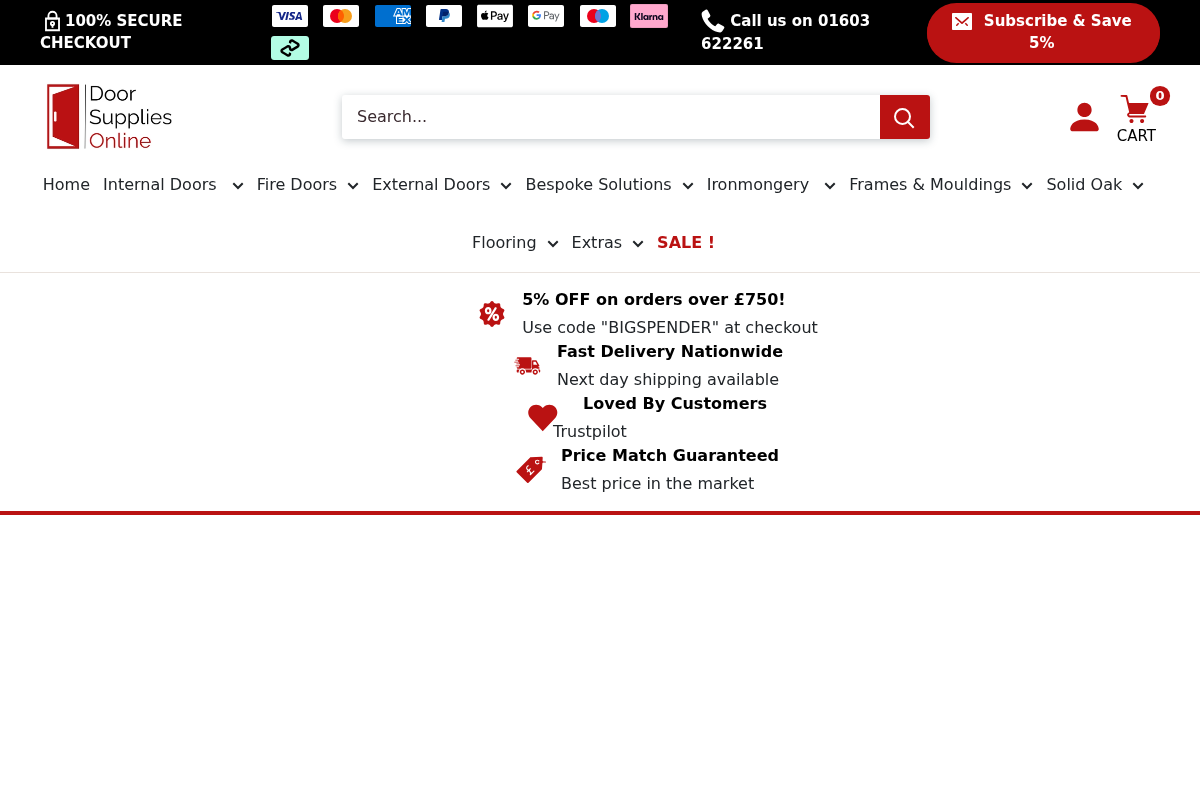Click the shopping cart icon
Image resolution: width=1200 pixels, height=800 pixels.
pos(1135,110)
